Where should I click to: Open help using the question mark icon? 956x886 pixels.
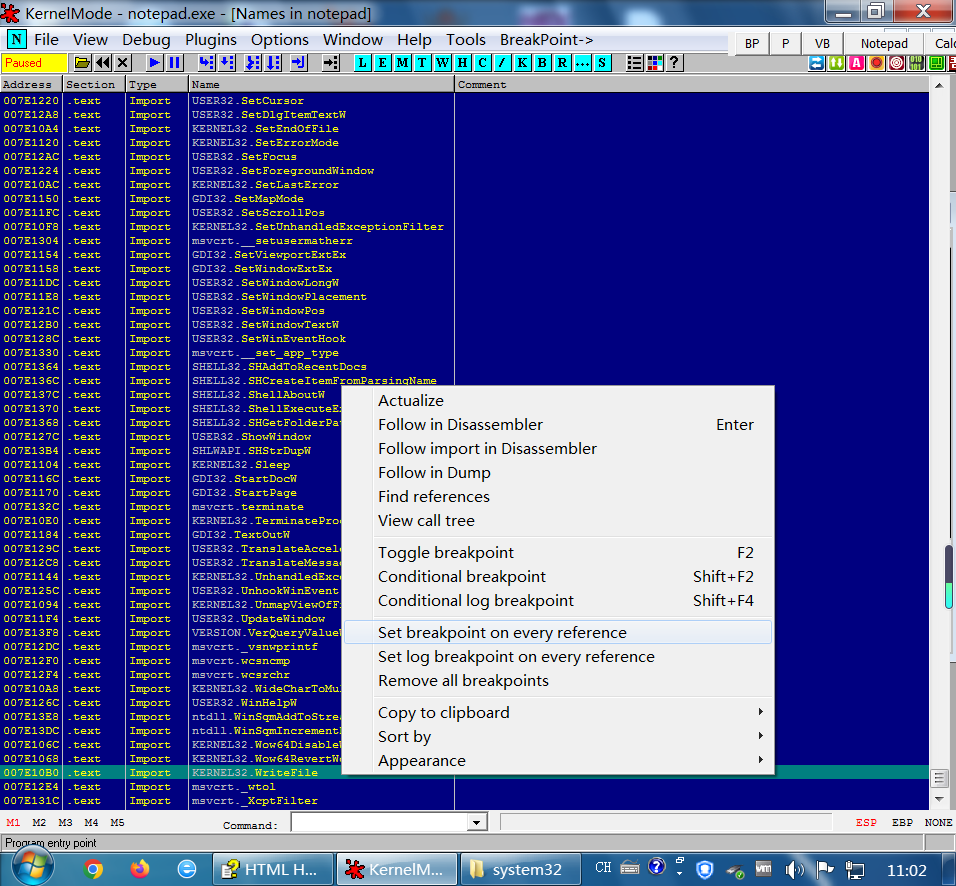pyautogui.click(x=672, y=62)
